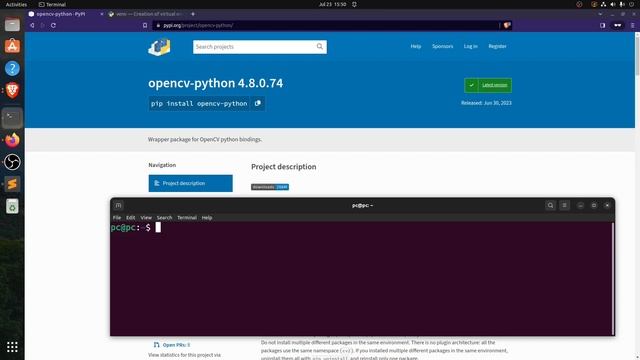The height and width of the screenshot is (360, 640).
Task: Open Files from the Ubuntu dock
Action: [12, 24]
